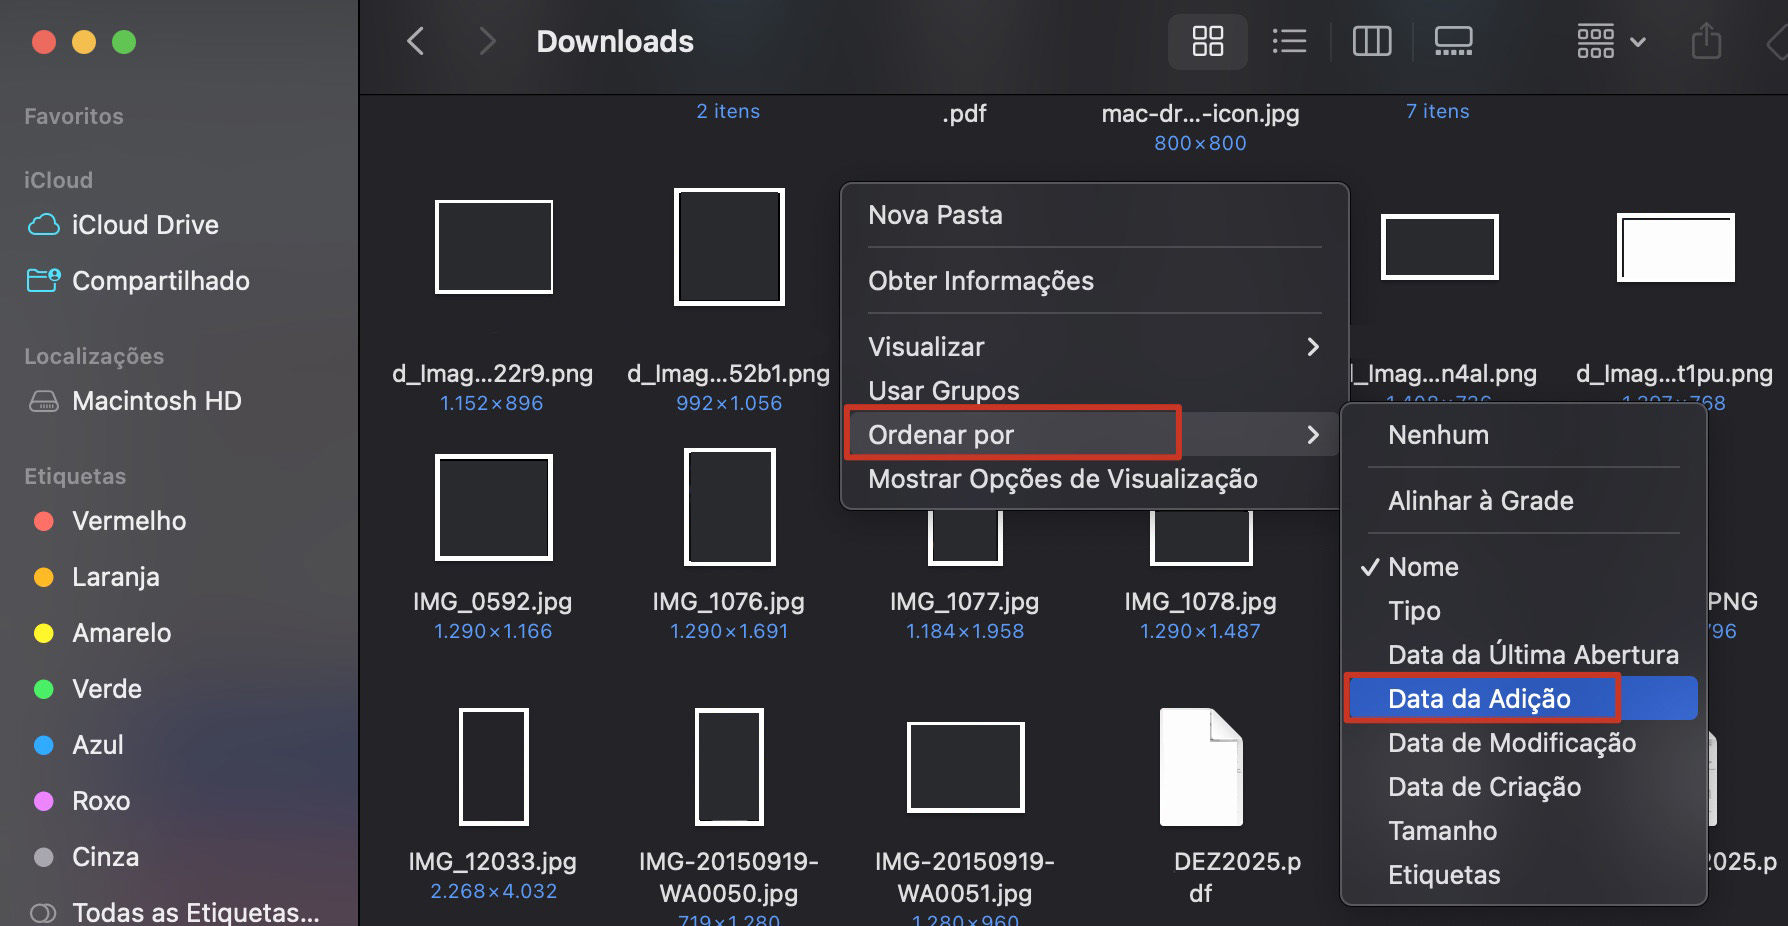Switch to column view layout
1788x926 pixels.
pos(1371,41)
